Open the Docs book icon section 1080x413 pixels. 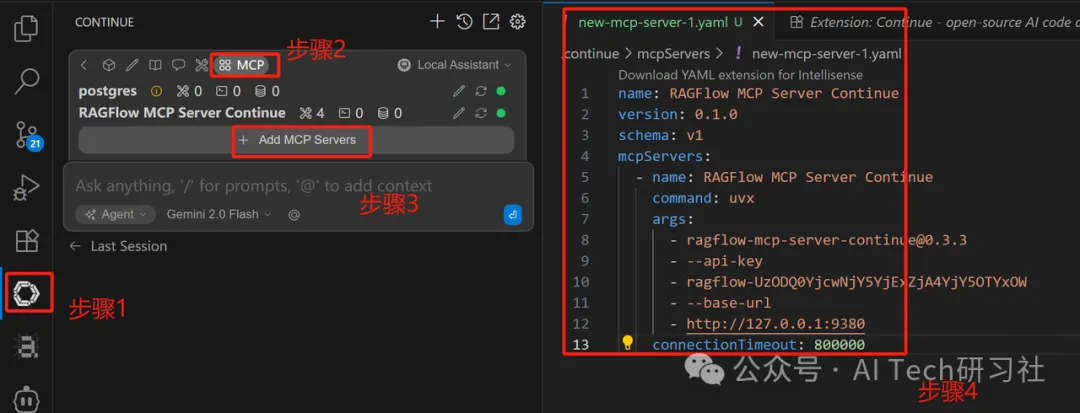click(x=156, y=65)
